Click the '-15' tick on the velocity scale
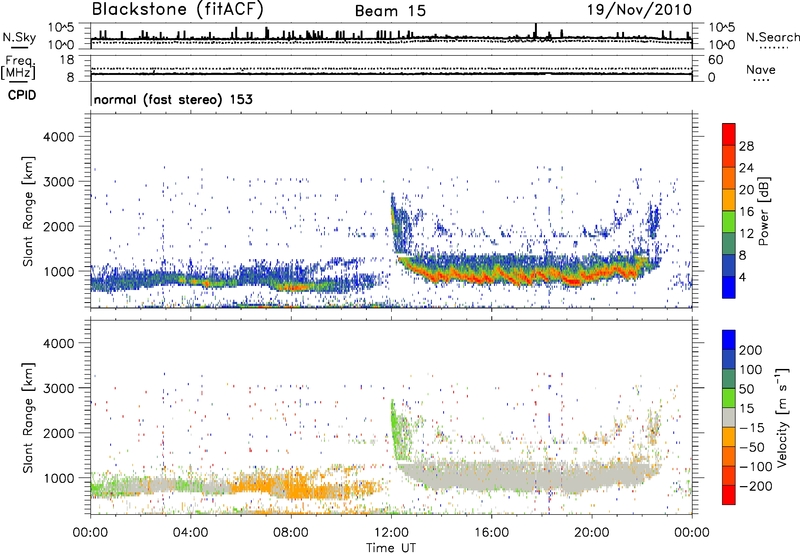The height and width of the screenshot is (554, 800). point(752,428)
